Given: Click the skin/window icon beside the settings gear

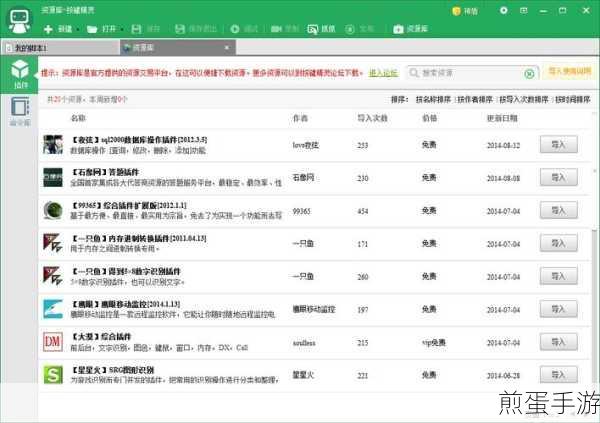Looking at the screenshot, I should 523,10.
